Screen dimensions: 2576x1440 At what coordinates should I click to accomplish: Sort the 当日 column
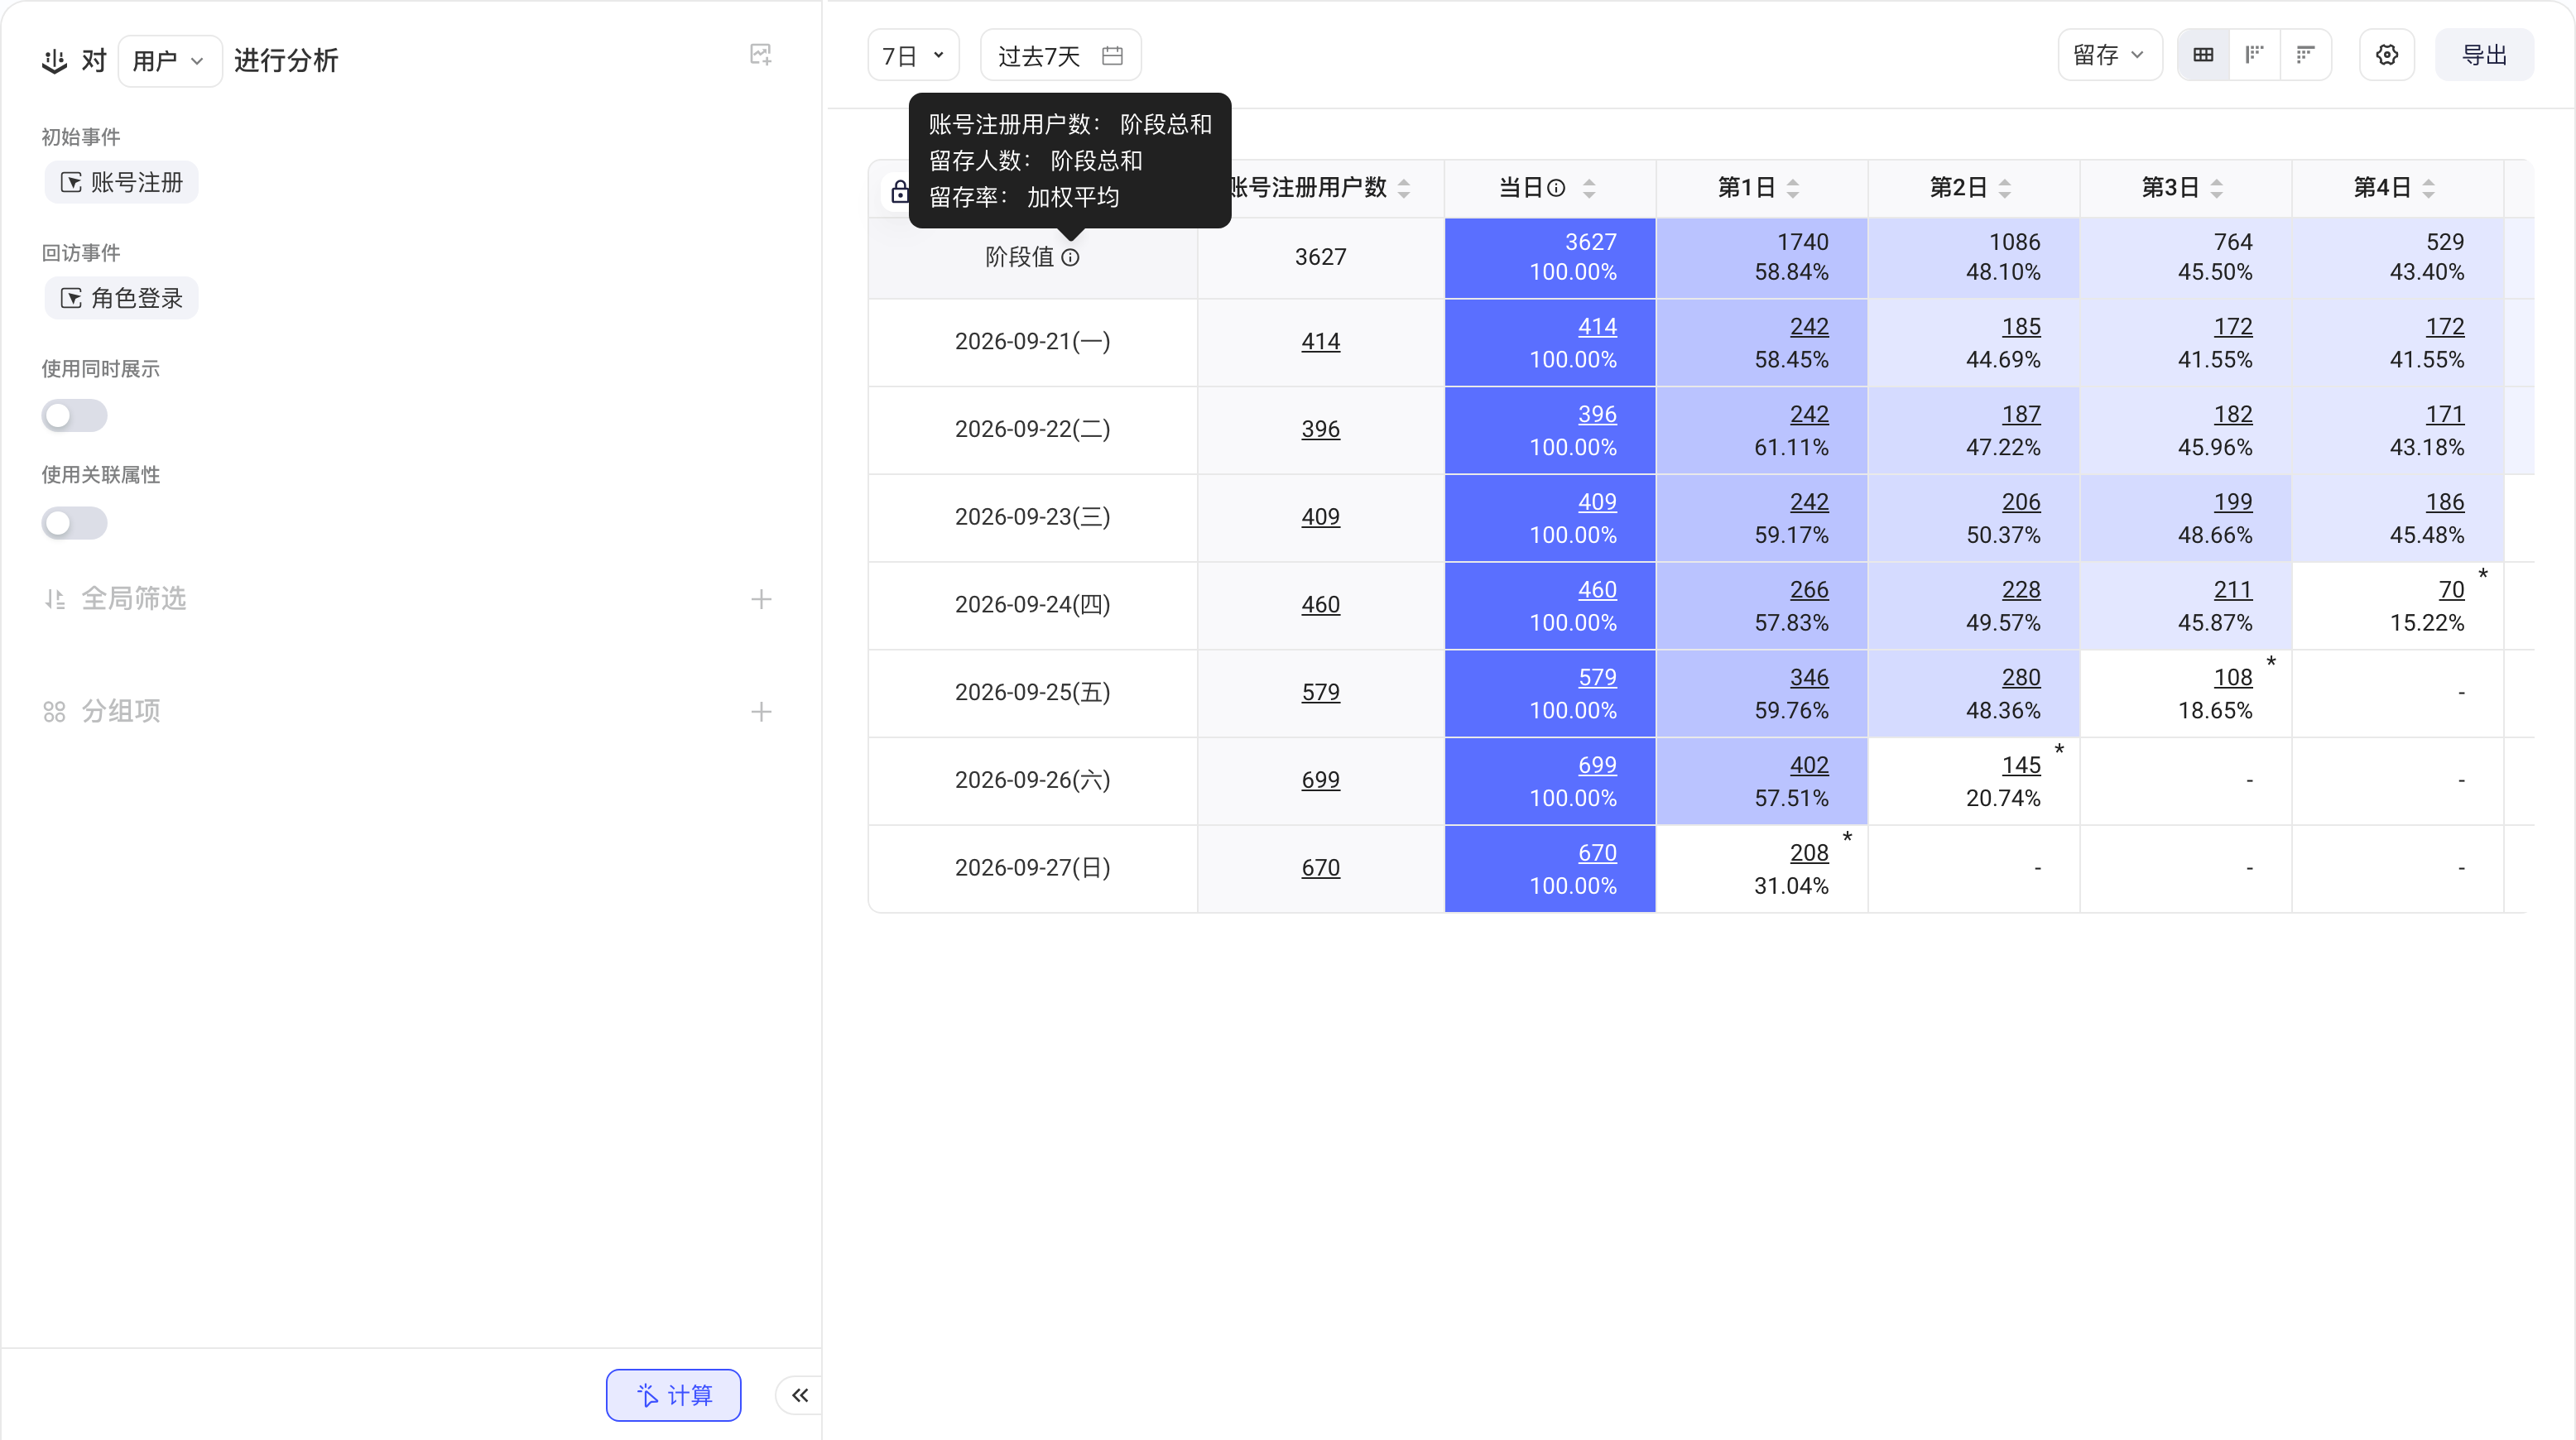click(x=1589, y=188)
